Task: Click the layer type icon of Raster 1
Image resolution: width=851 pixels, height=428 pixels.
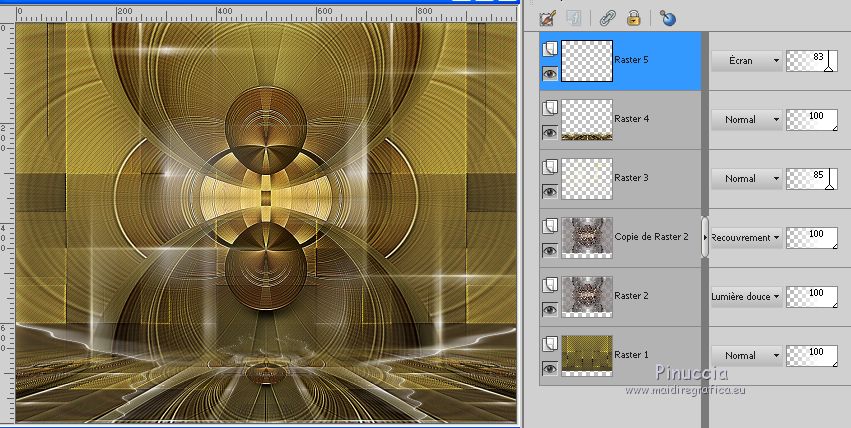Action: pyautogui.click(x=548, y=343)
